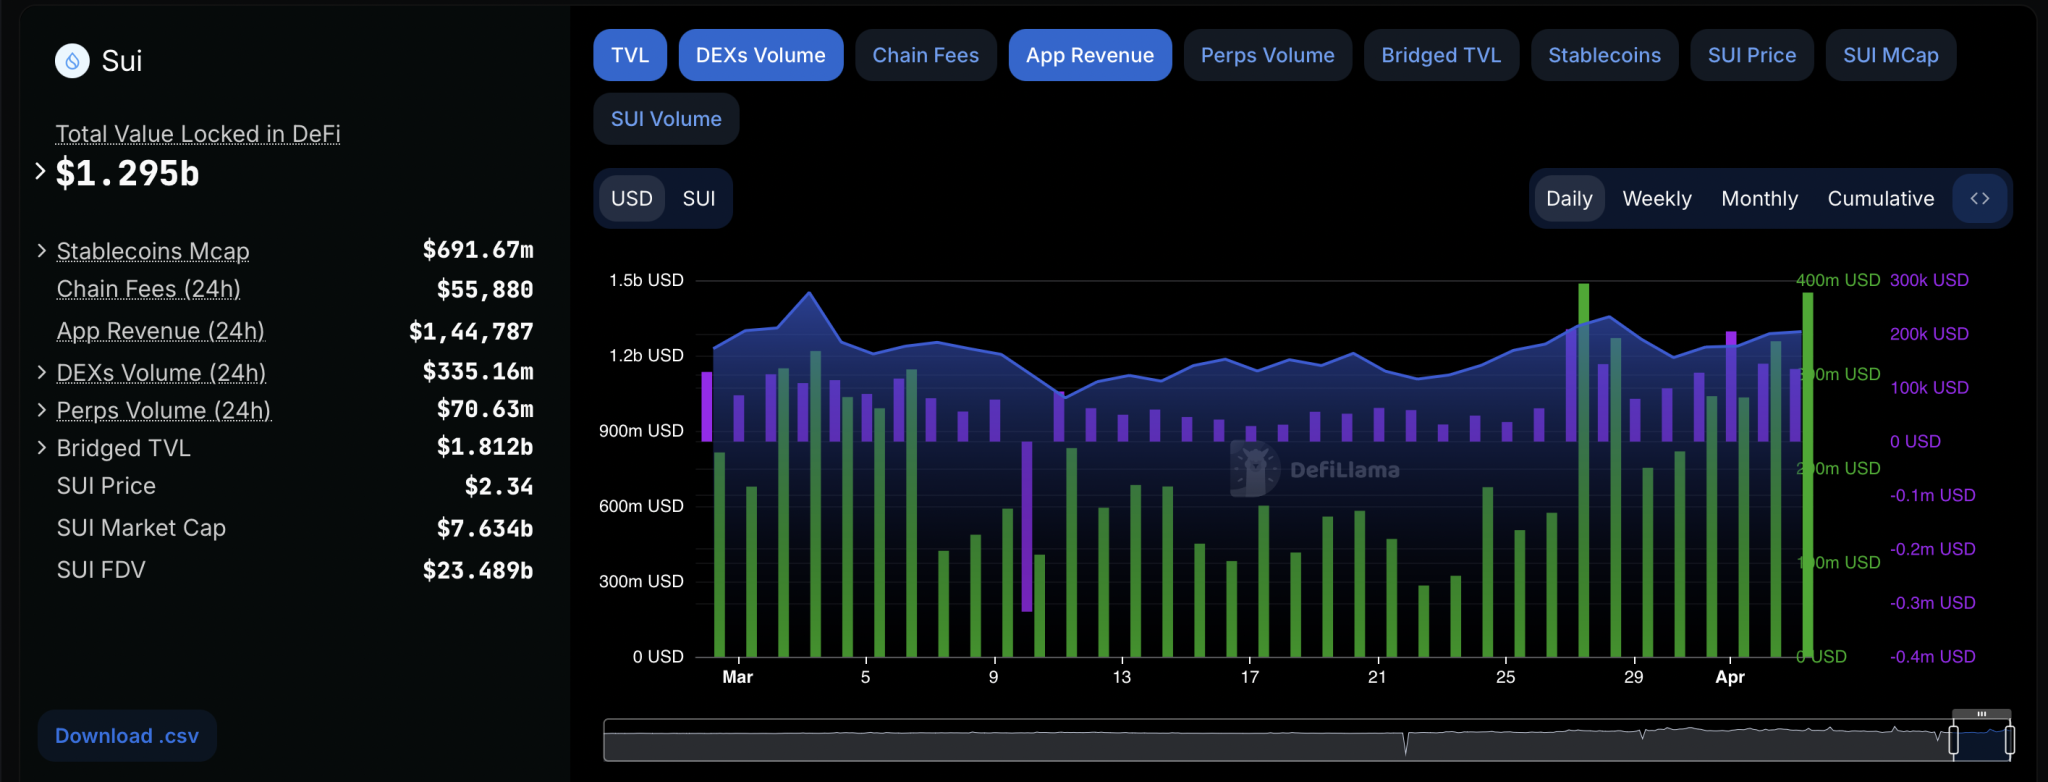Turn off the App Revenue series
This screenshot has height=782, width=2048.
pos(1089,56)
